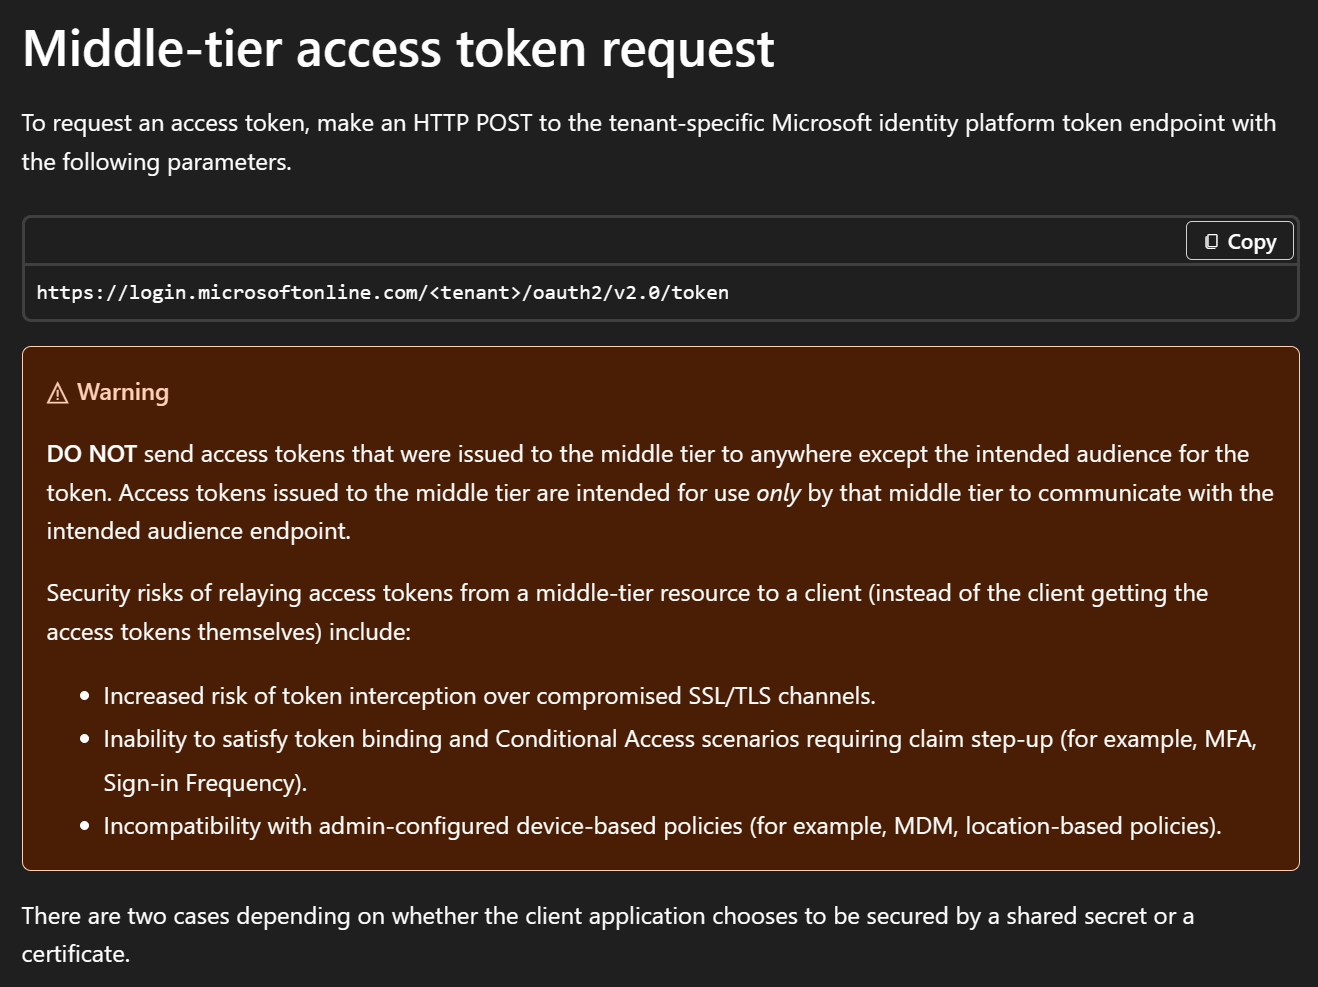The height and width of the screenshot is (987, 1318).
Task: Click the sentence about shared secret or certificate
Action: tap(607, 934)
